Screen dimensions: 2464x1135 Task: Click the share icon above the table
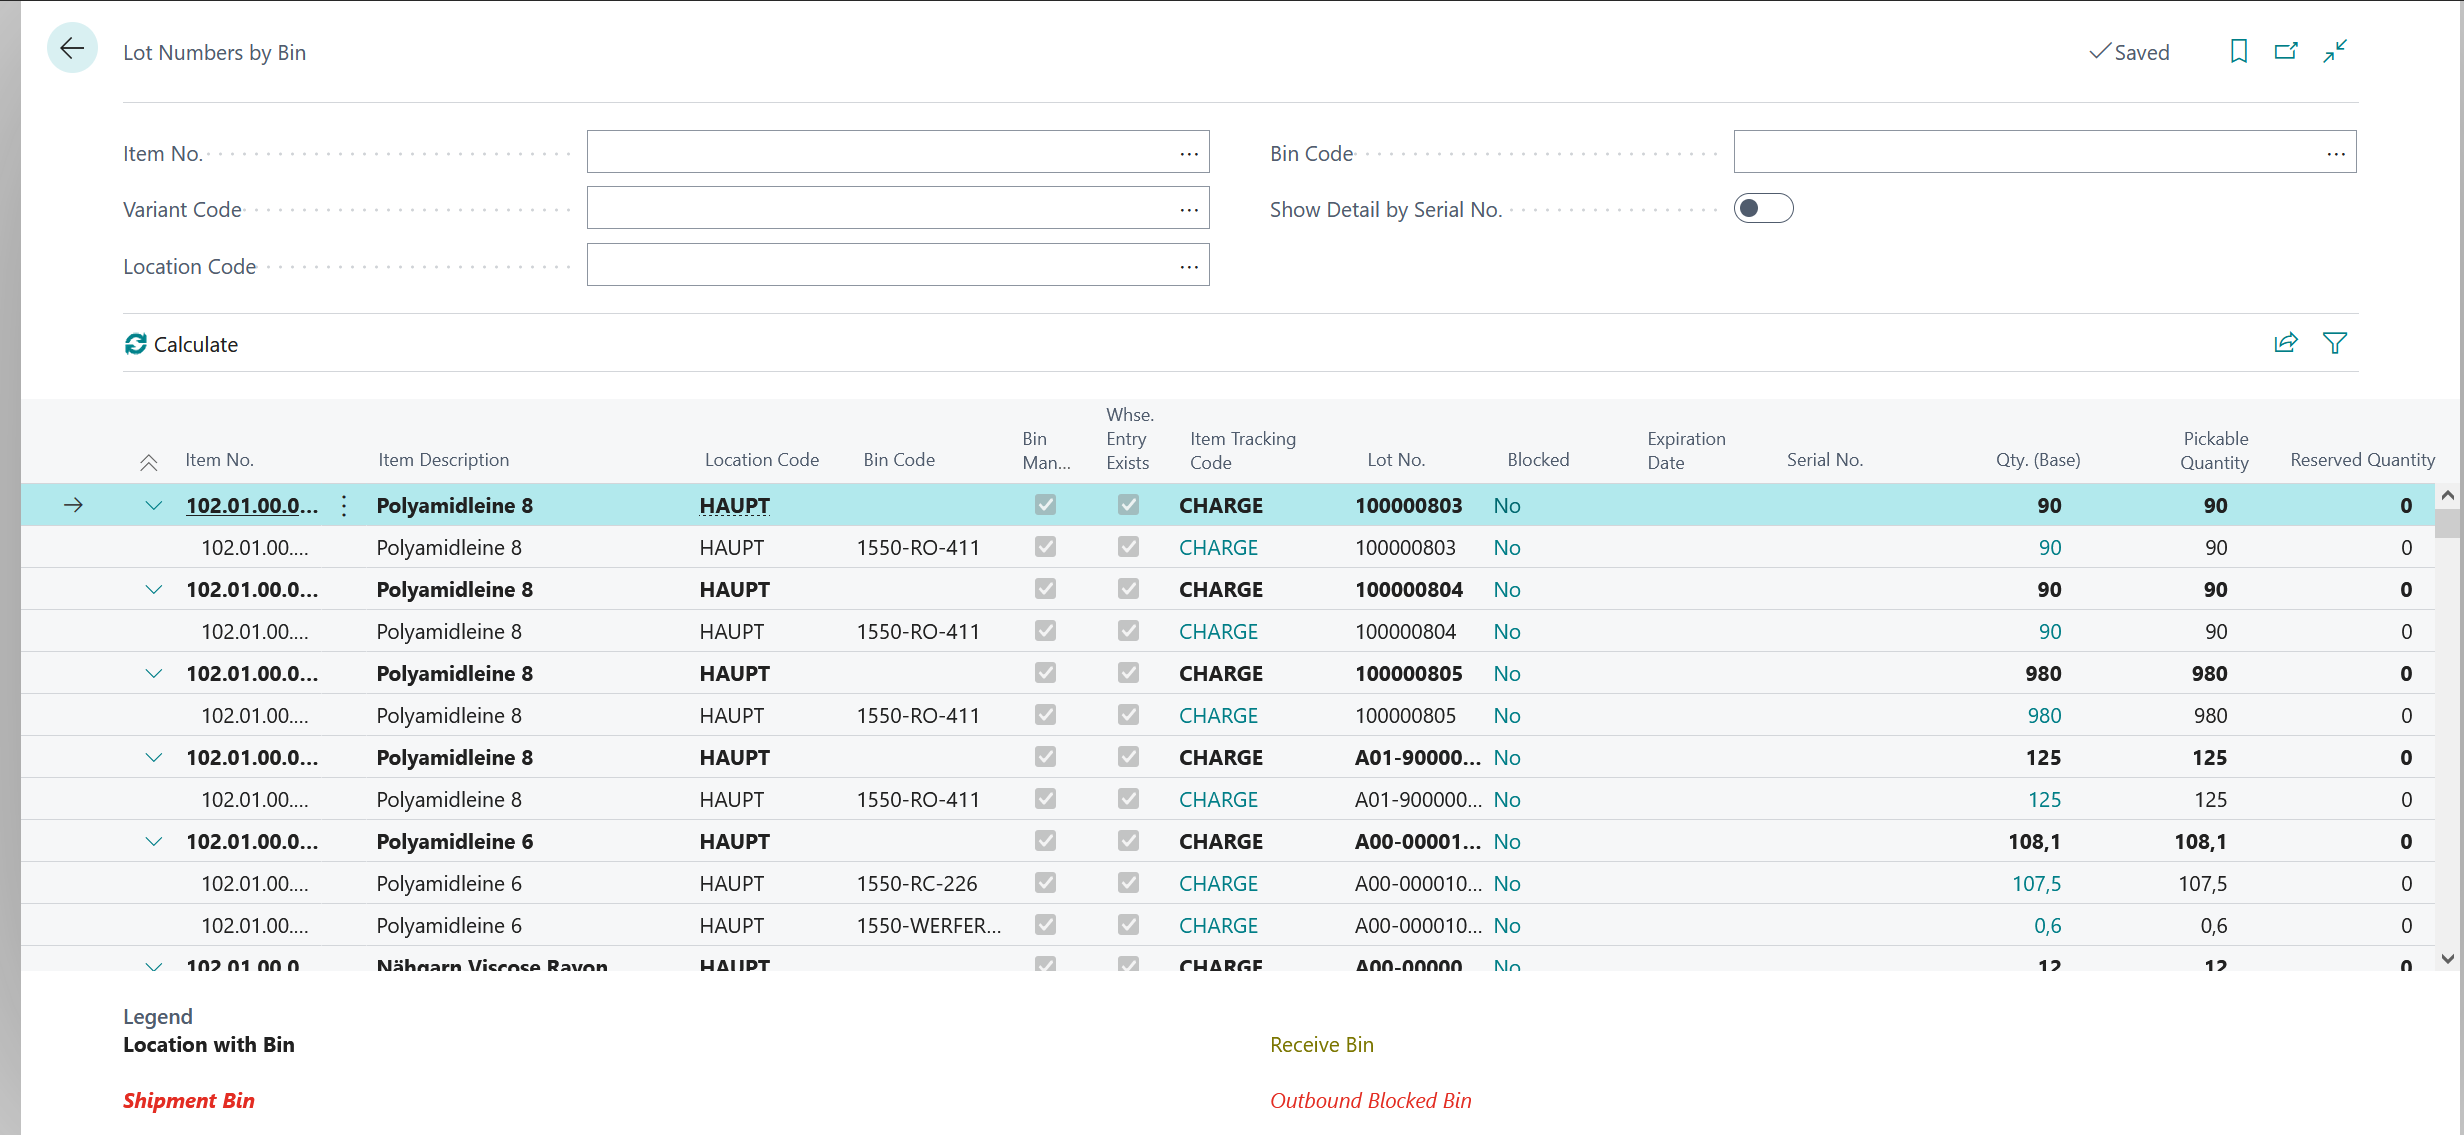2286,343
